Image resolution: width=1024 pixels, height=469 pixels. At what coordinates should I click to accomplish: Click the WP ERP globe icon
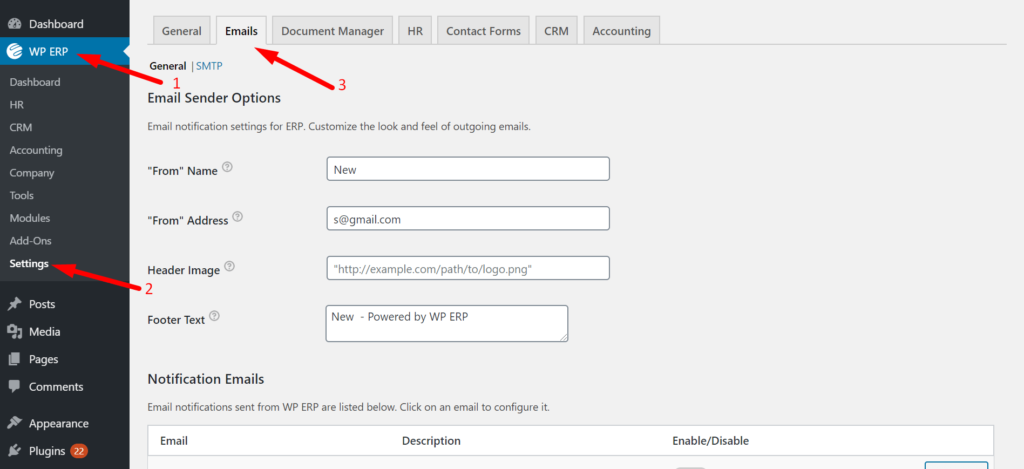pyautogui.click(x=15, y=52)
